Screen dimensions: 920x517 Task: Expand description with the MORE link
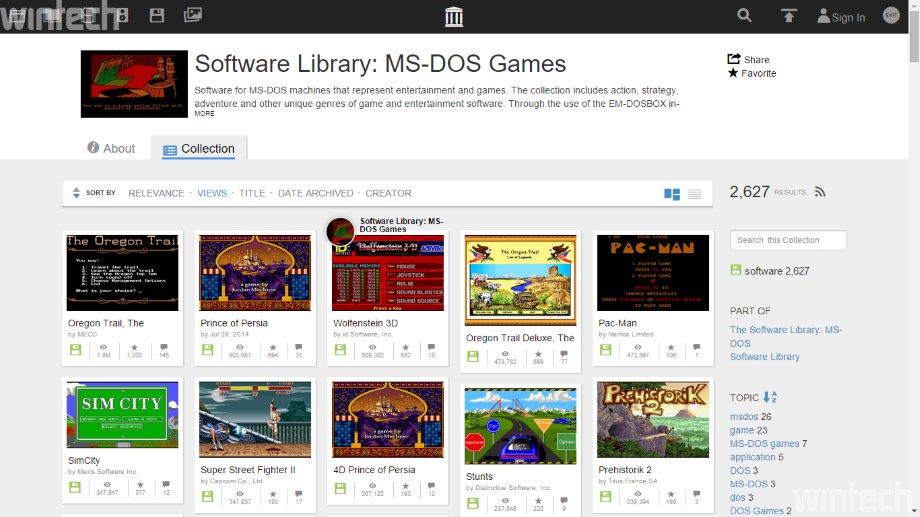[204, 114]
